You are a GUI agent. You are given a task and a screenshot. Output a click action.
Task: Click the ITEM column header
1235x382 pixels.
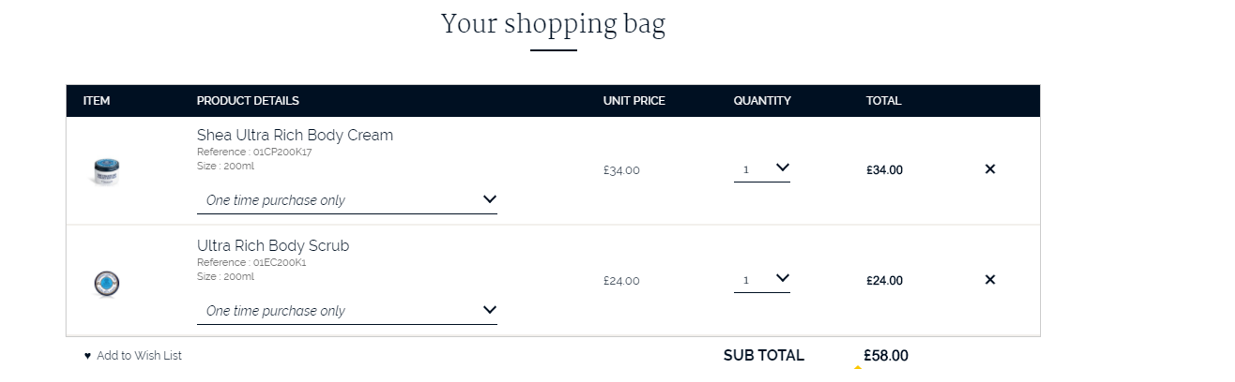click(96, 101)
